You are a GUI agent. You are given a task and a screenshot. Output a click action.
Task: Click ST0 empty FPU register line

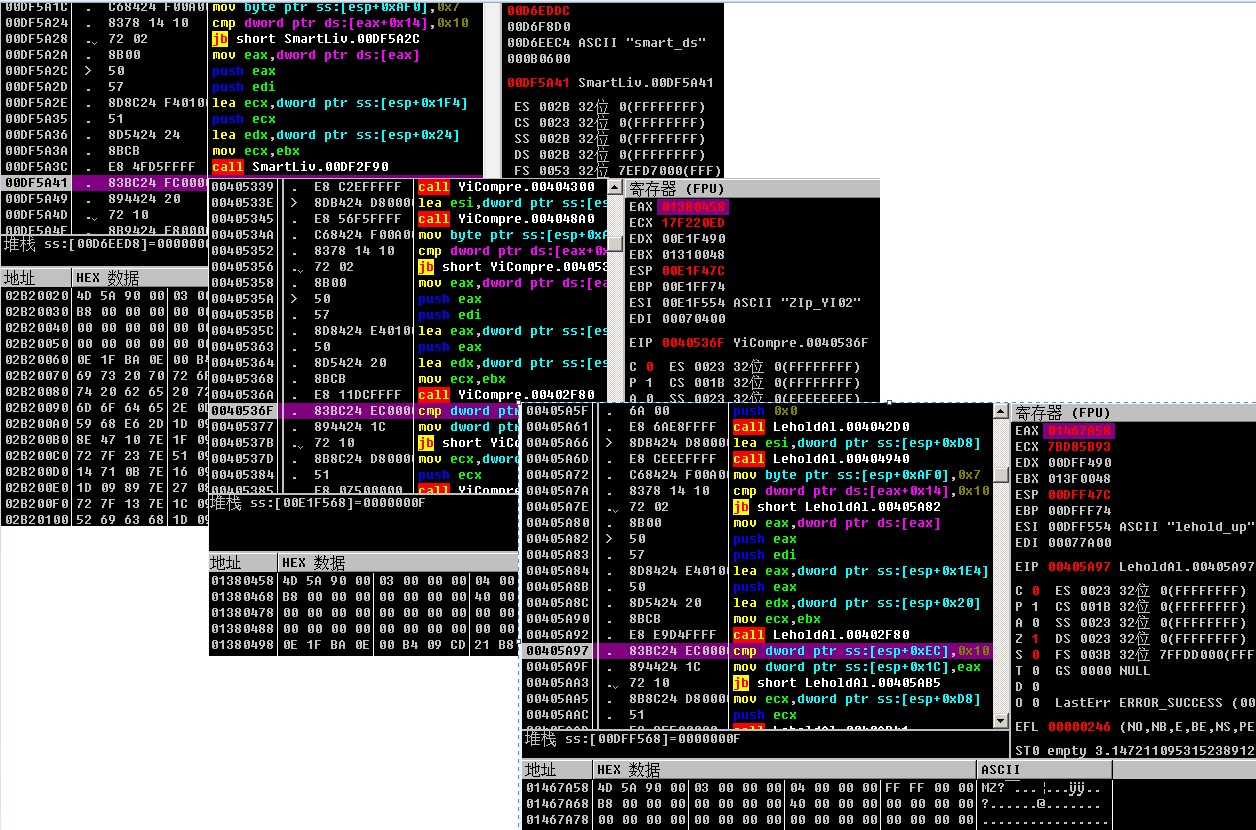click(1134, 751)
